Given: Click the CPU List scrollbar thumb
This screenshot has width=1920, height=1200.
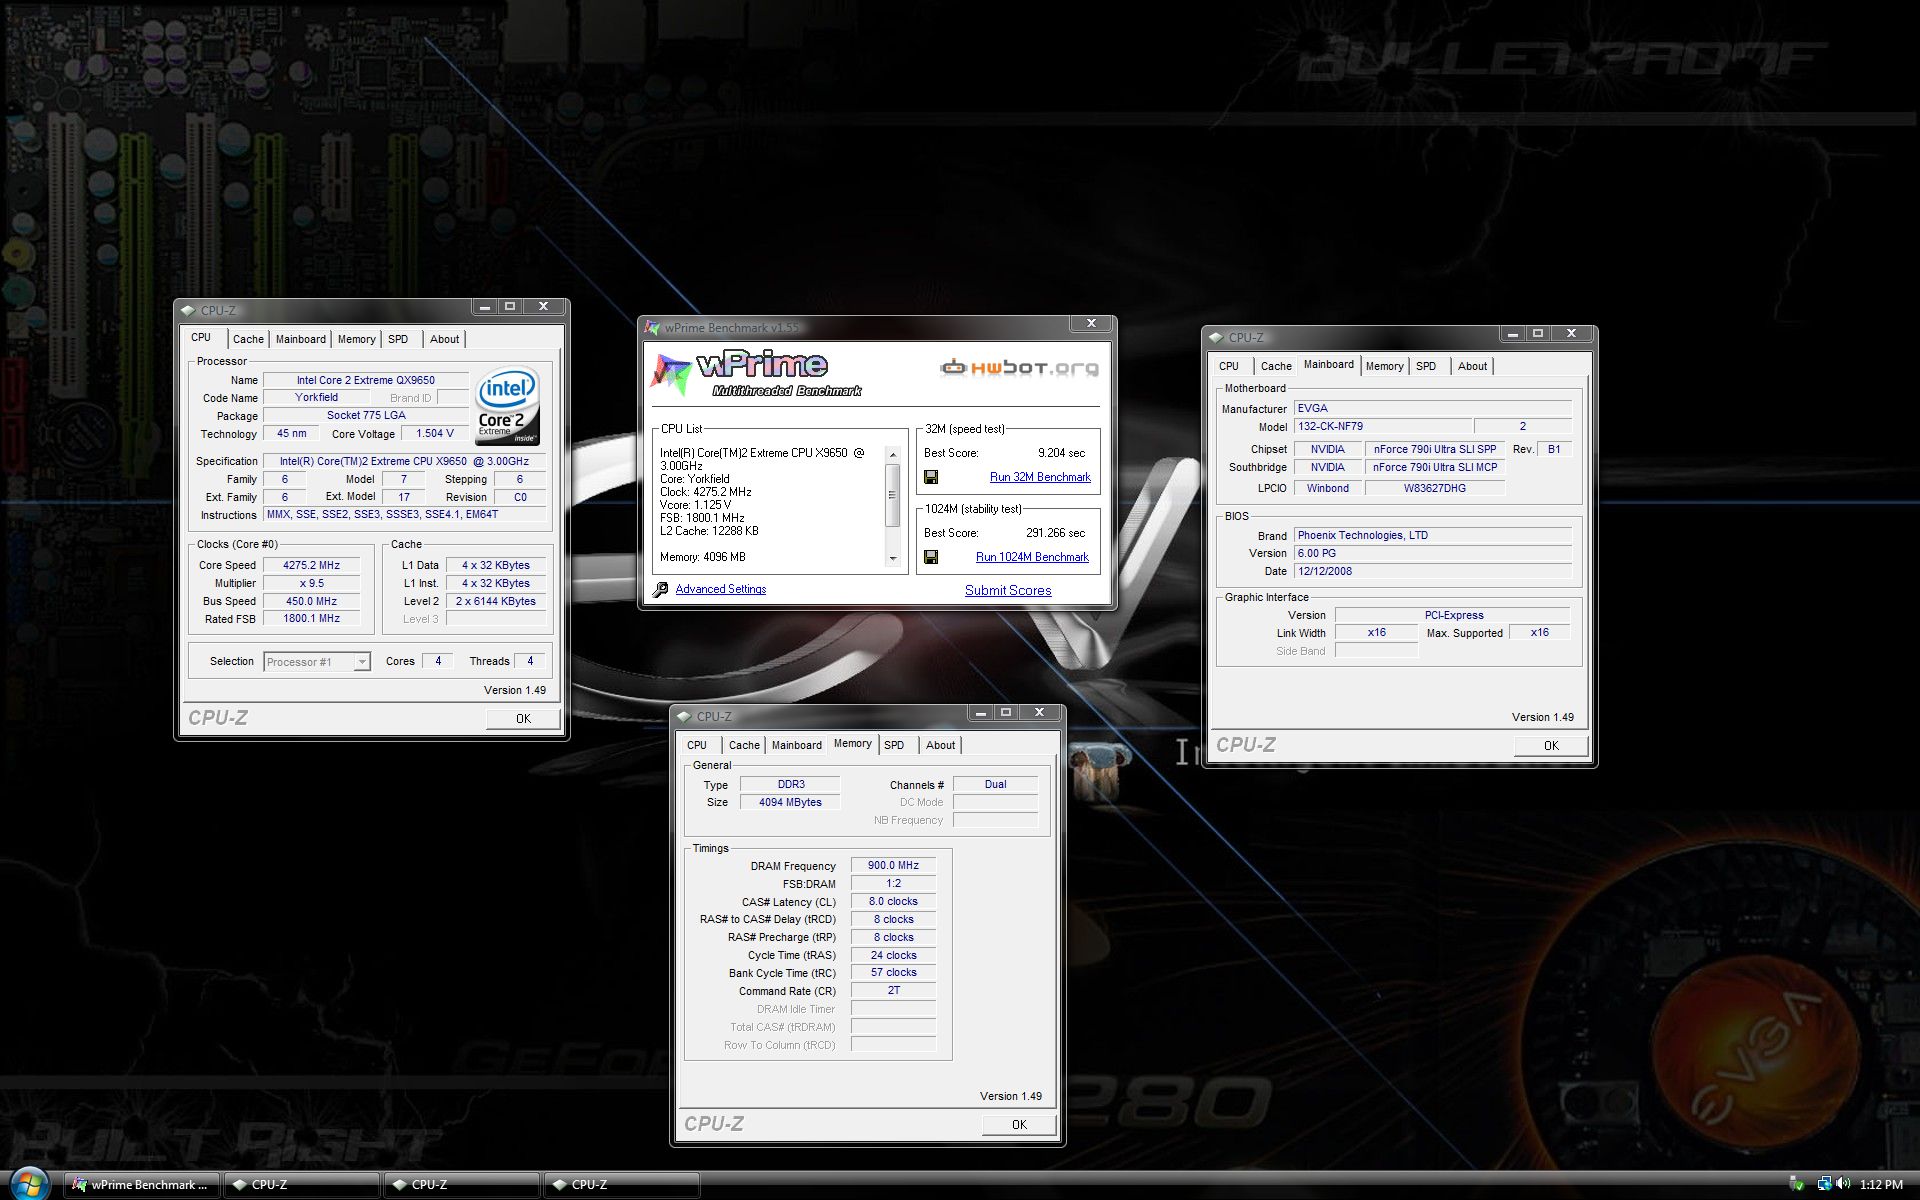Looking at the screenshot, I should 892,494.
